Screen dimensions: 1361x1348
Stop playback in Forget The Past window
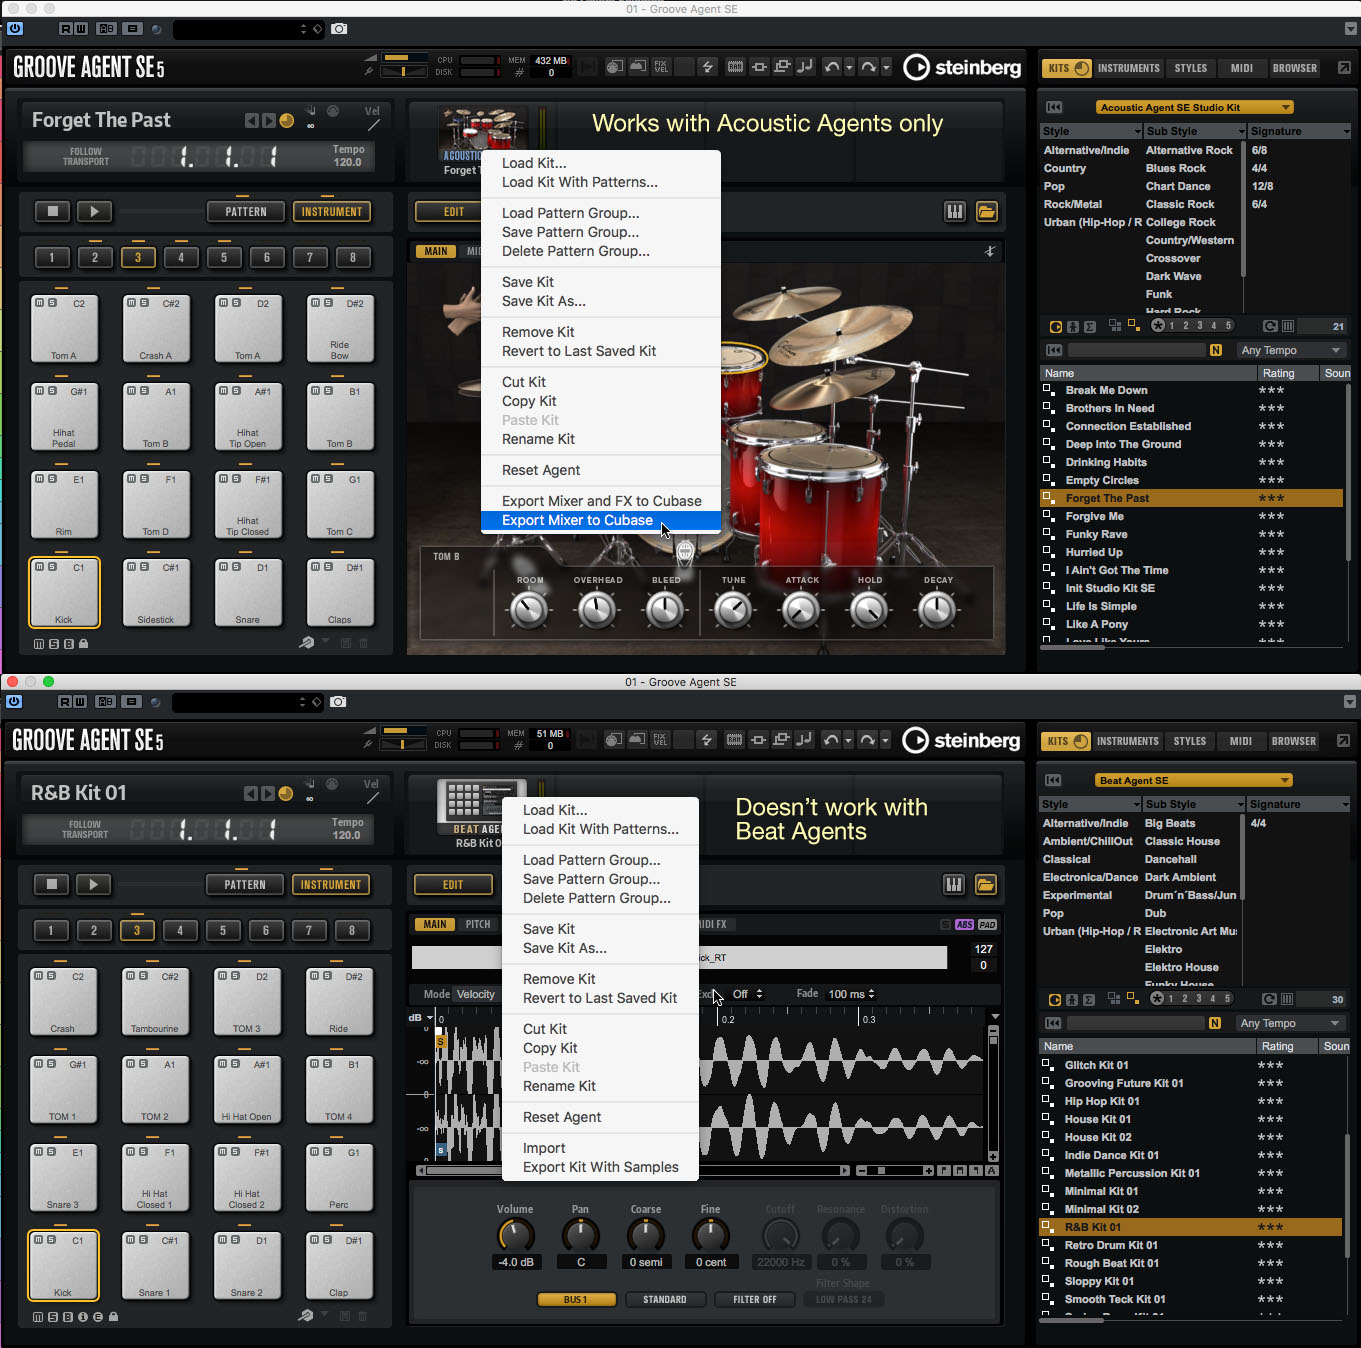(x=53, y=211)
